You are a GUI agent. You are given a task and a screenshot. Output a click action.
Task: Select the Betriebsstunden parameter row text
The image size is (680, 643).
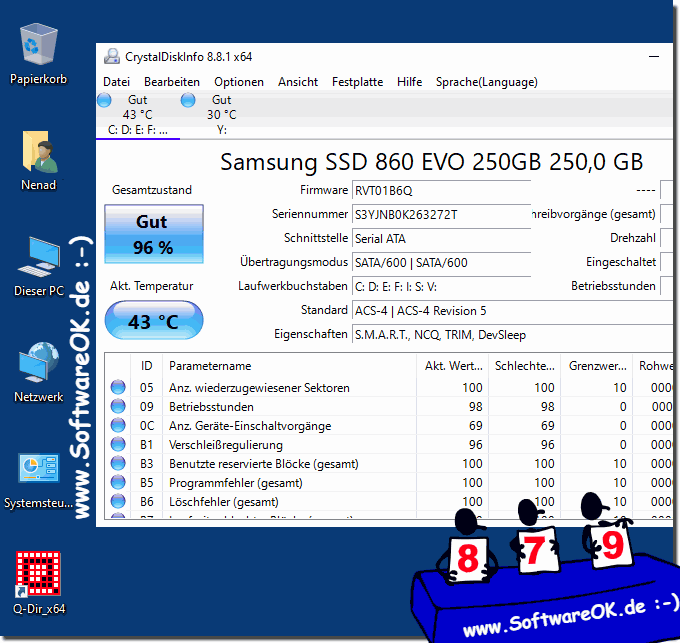coord(211,407)
